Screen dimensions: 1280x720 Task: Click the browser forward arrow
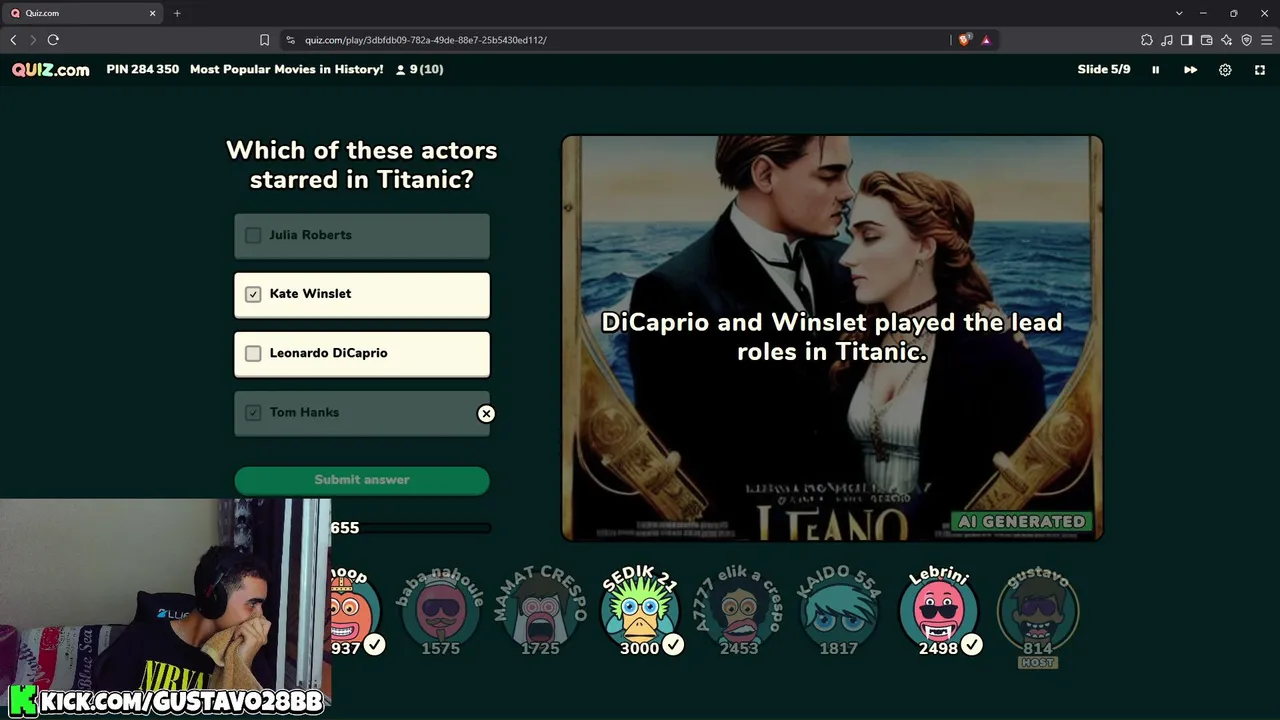[33, 40]
